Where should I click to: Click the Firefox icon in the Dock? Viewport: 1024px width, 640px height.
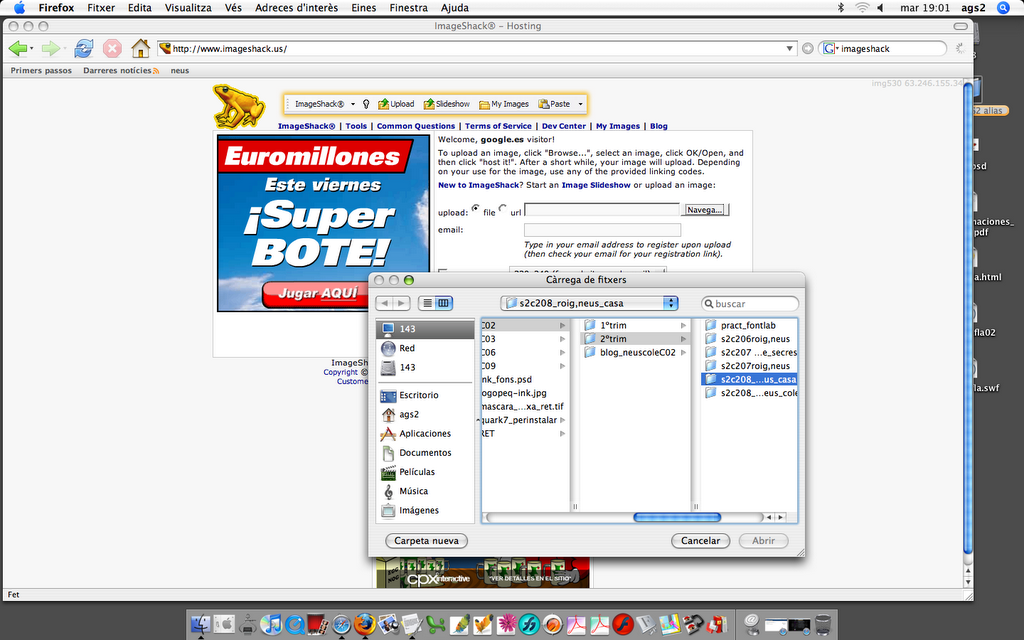pyautogui.click(x=365, y=625)
